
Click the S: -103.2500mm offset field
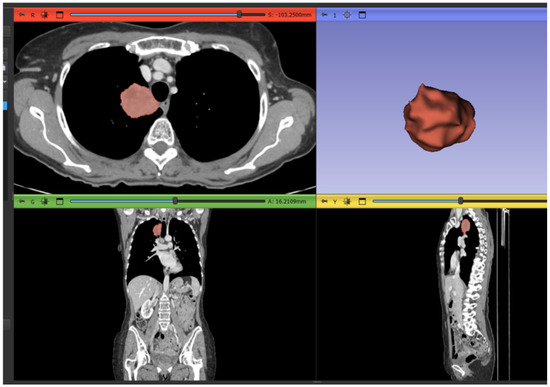pyautogui.click(x=290, y=15)
